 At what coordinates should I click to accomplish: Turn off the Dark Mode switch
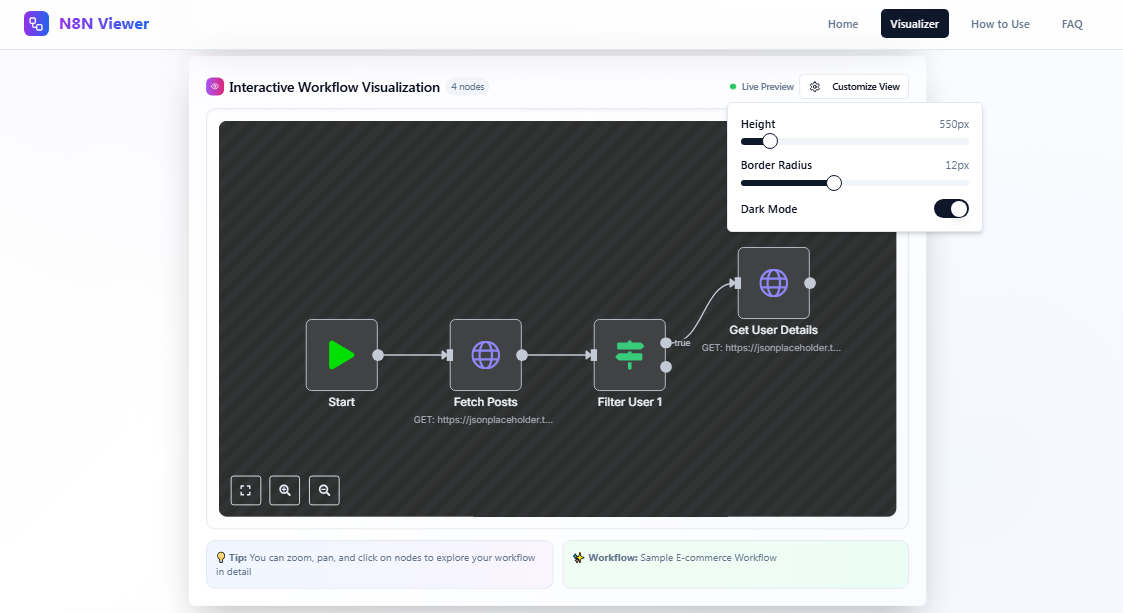click(951, 209)
